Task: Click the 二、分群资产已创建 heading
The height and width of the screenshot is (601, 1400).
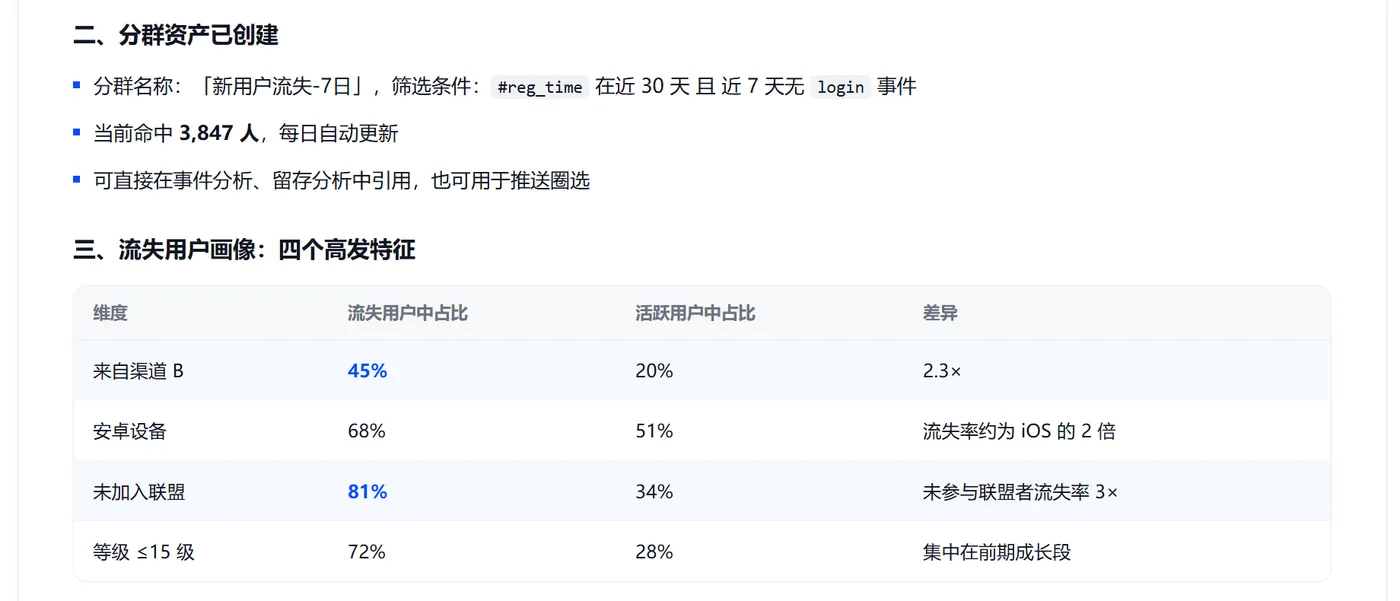Action: pyautogui.click(x=176, y=36)
